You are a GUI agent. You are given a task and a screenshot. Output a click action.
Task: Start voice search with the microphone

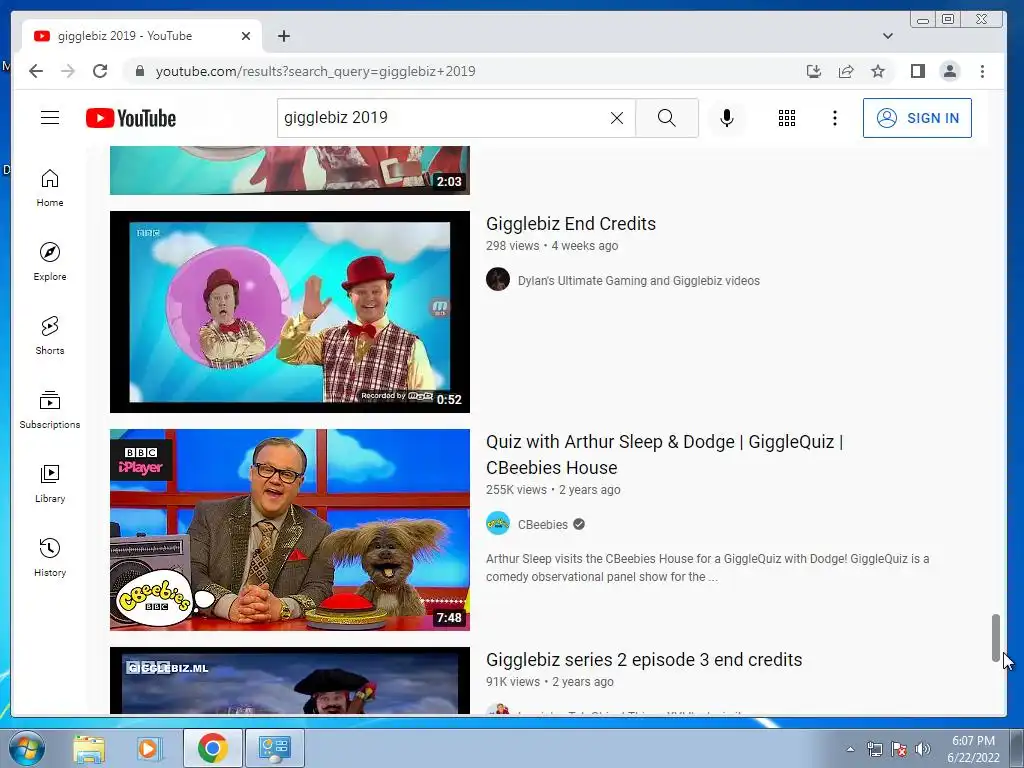[726, 118]
